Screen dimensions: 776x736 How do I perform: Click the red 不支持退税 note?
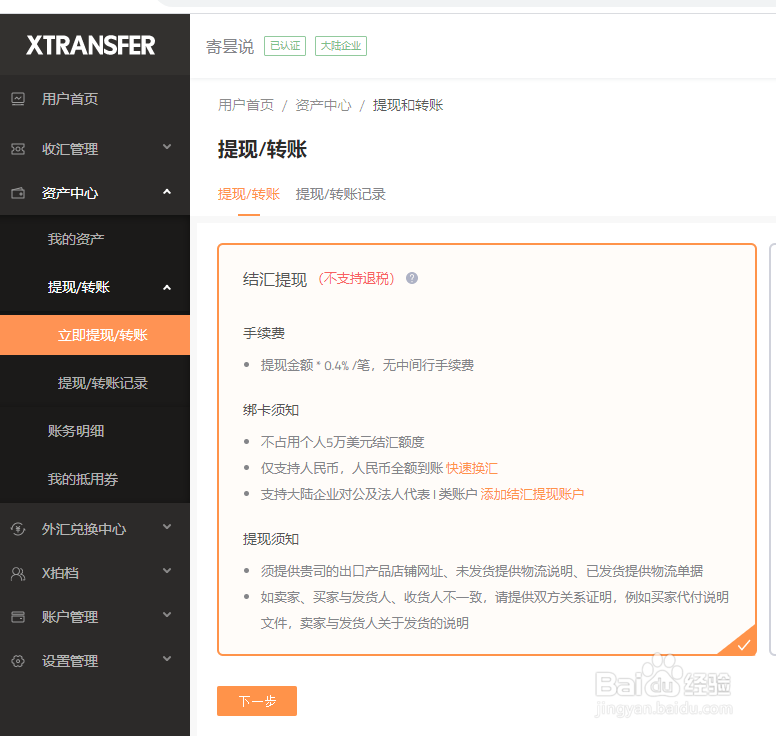click(356, 279)
